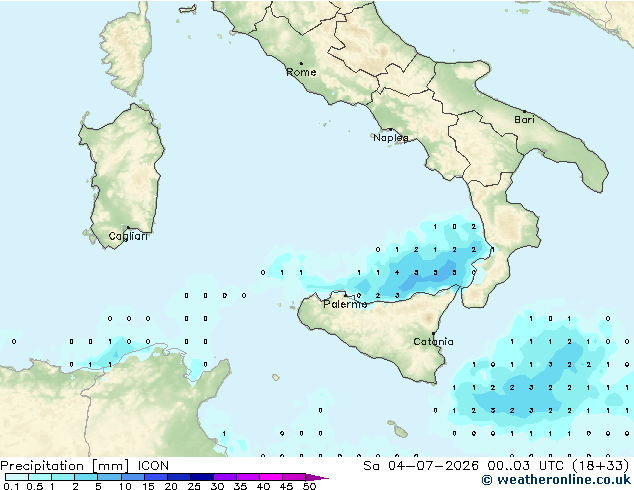Click the legend label '0.5'
This screenshot has width=634, height=490.
coord(34,486)
